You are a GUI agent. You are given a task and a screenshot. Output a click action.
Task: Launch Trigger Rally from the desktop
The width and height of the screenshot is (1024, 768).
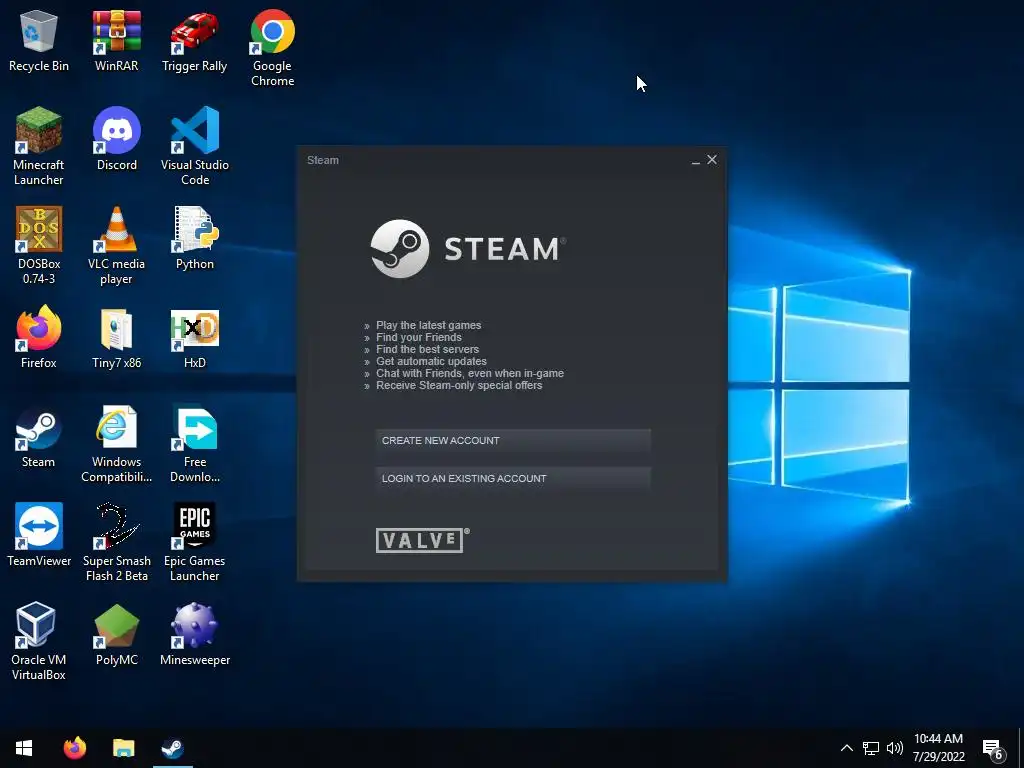(x=195, y=40)
